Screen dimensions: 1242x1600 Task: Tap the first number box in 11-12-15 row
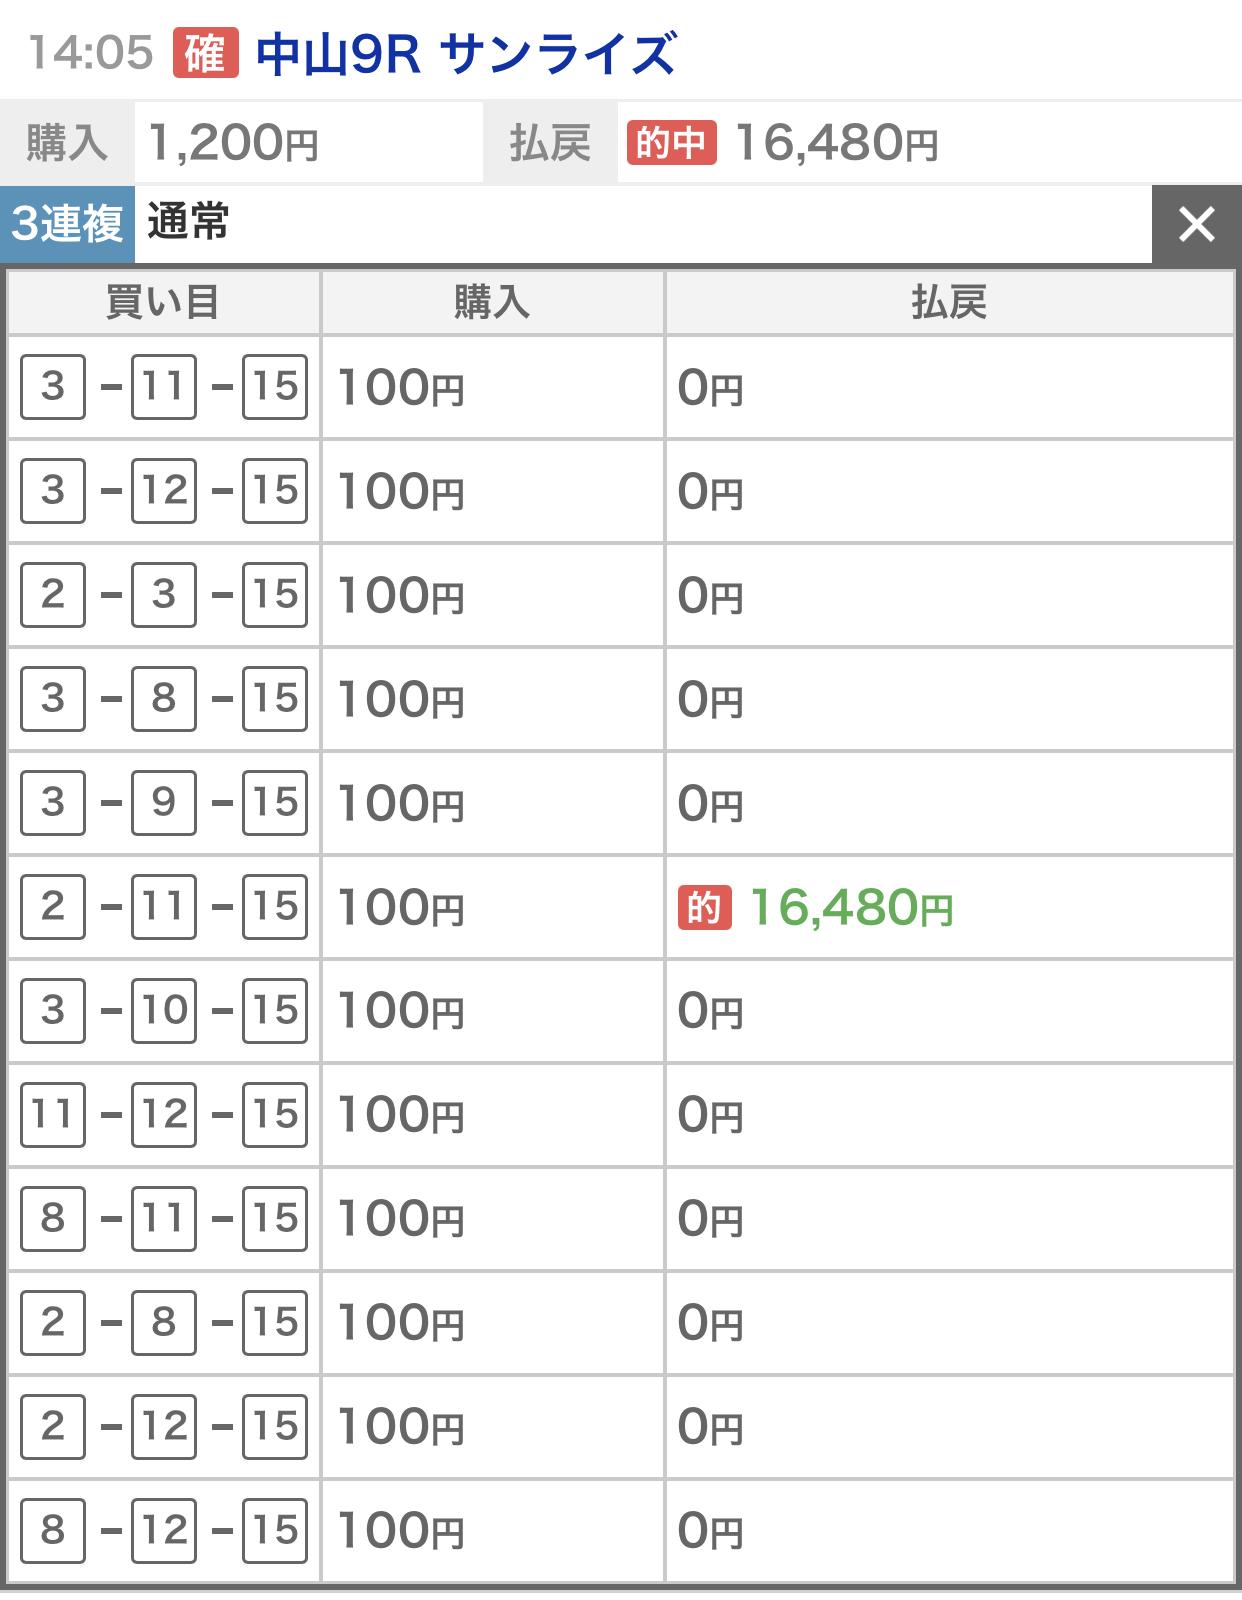(x=53, y=1115)
